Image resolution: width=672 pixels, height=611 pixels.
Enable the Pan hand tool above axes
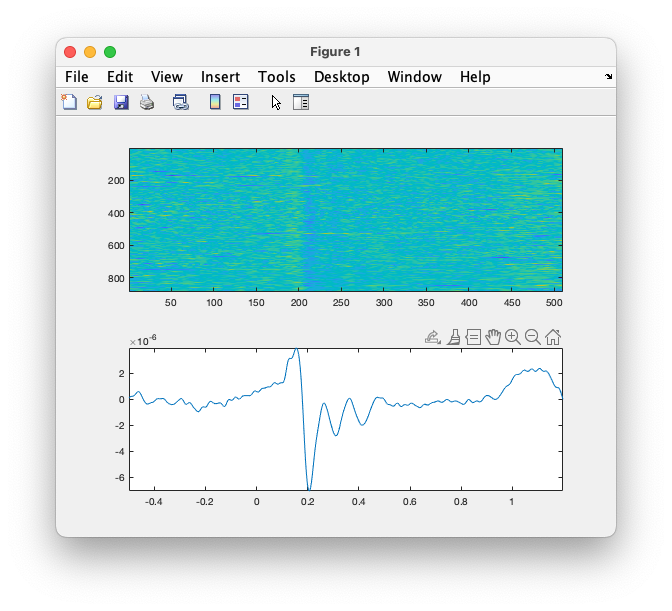pyautogui.click(x=492, y=337)
